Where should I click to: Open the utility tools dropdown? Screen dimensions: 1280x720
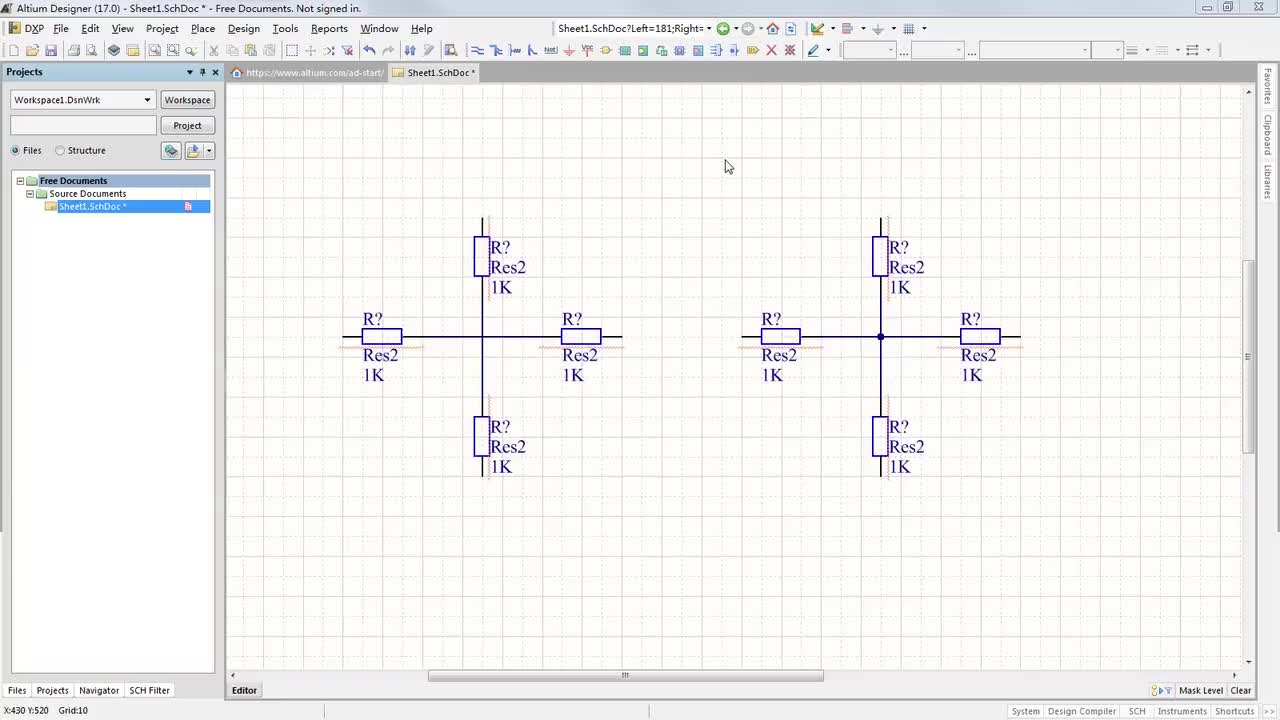832,28
